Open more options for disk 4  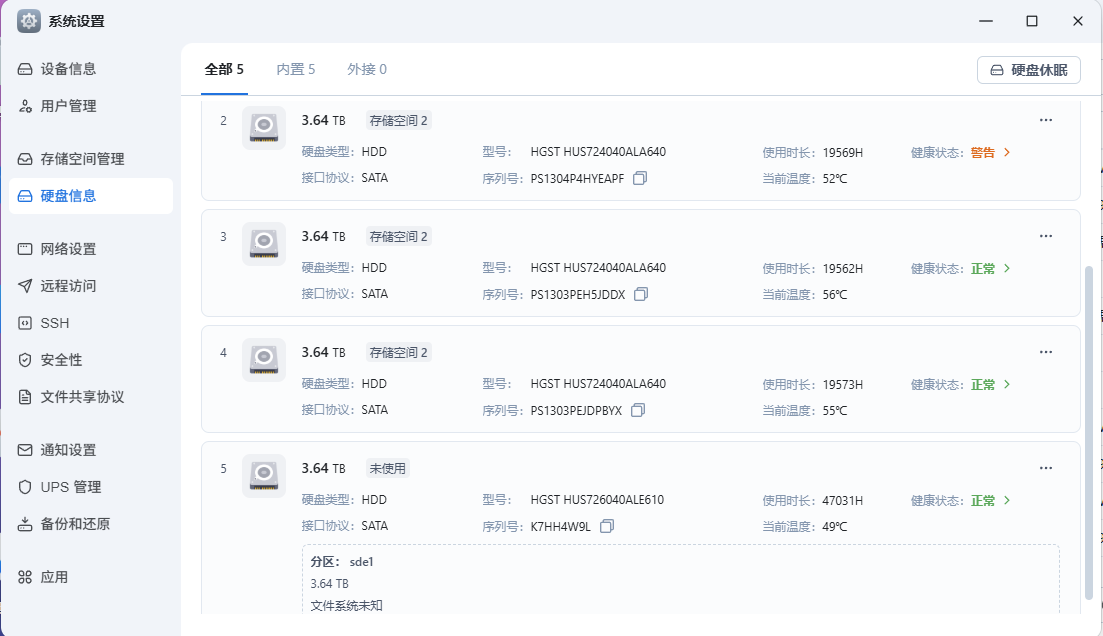click(x=1046, y=352)
